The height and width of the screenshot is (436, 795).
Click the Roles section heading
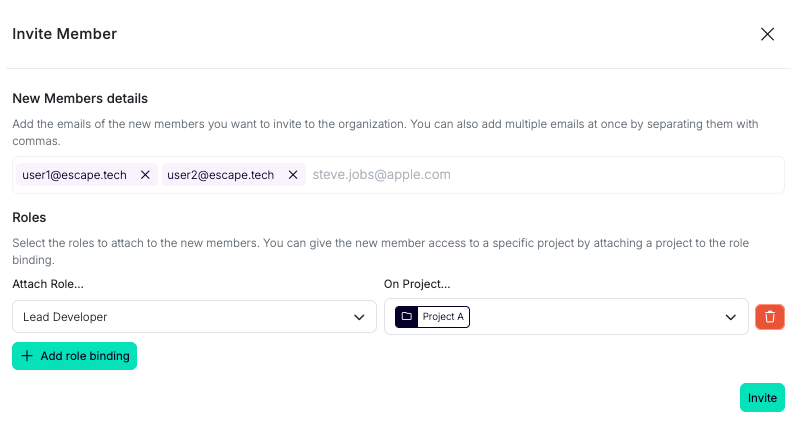click(x=29, y=217)
